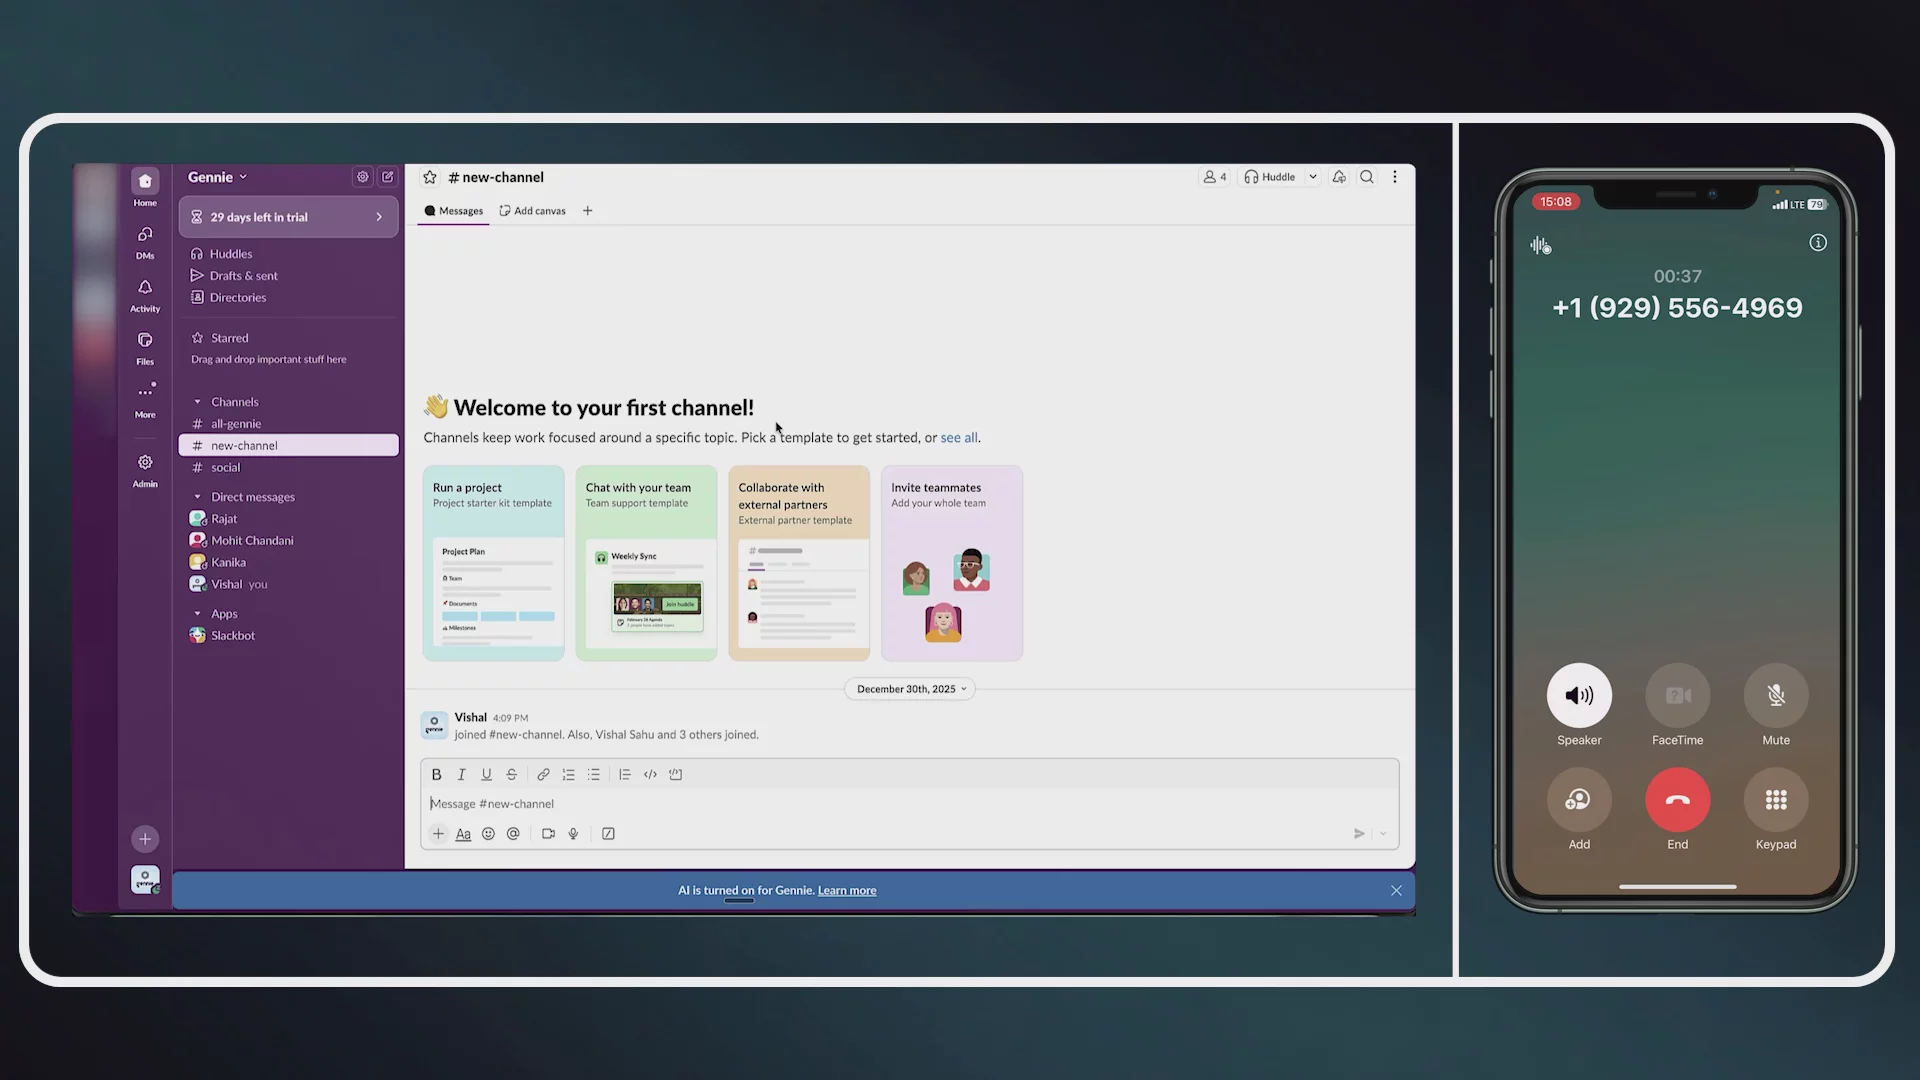
Task: Record an audio clip with microphone icon
Action: pyautogui.click(x=573, y=833)
